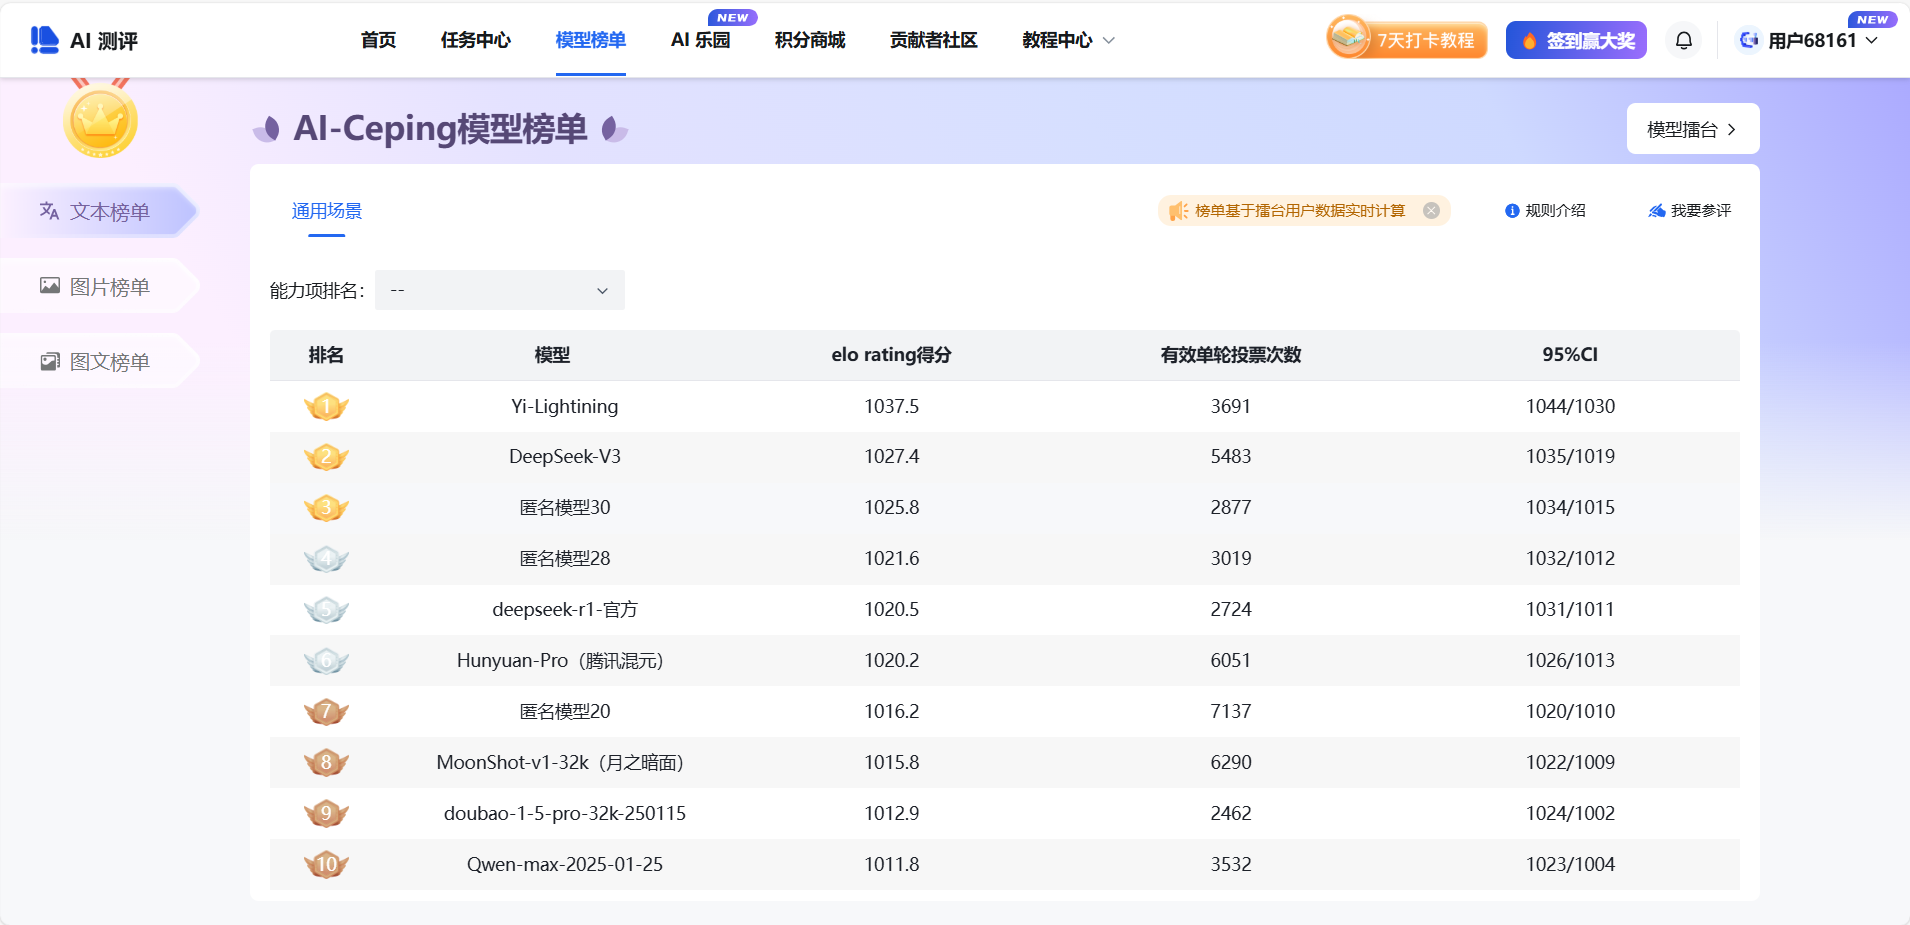The image size is (1910, 925).
Task: Click the info icon beside 规则介绍
Action: pyautogui.click(x=1512, y=211)
